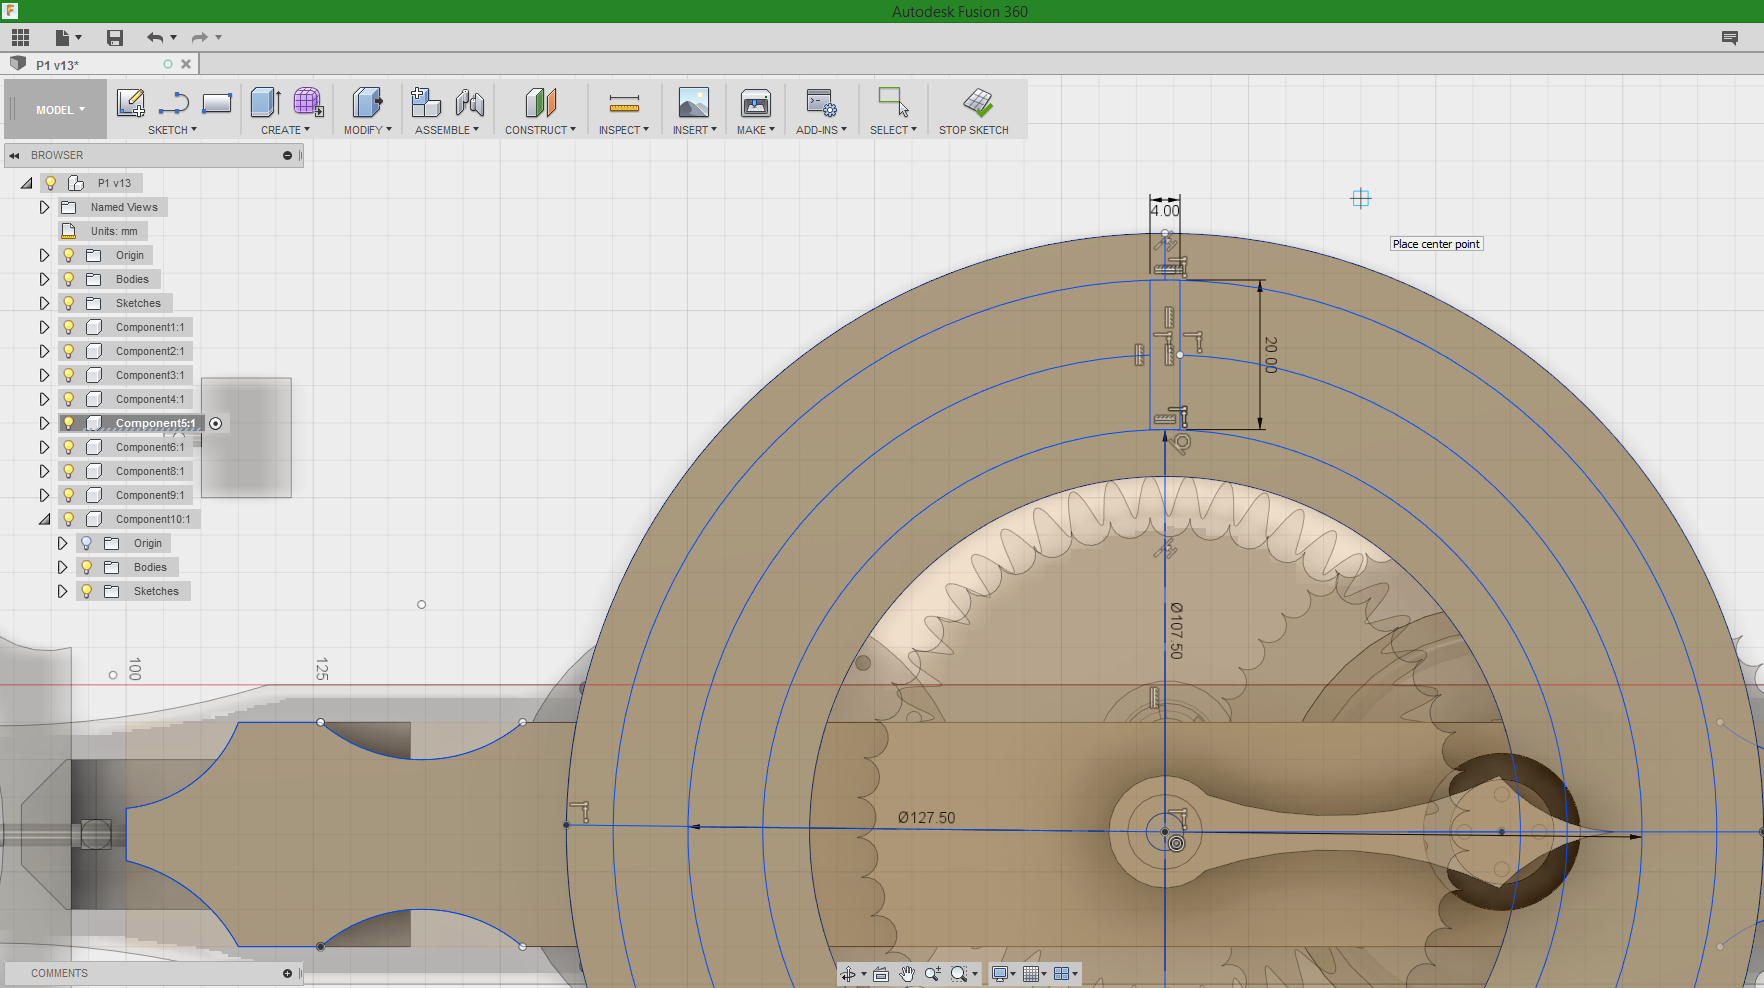Toggle visibility of Component10 Origin folder
1764x988 pixels.
tap(87, 543)
